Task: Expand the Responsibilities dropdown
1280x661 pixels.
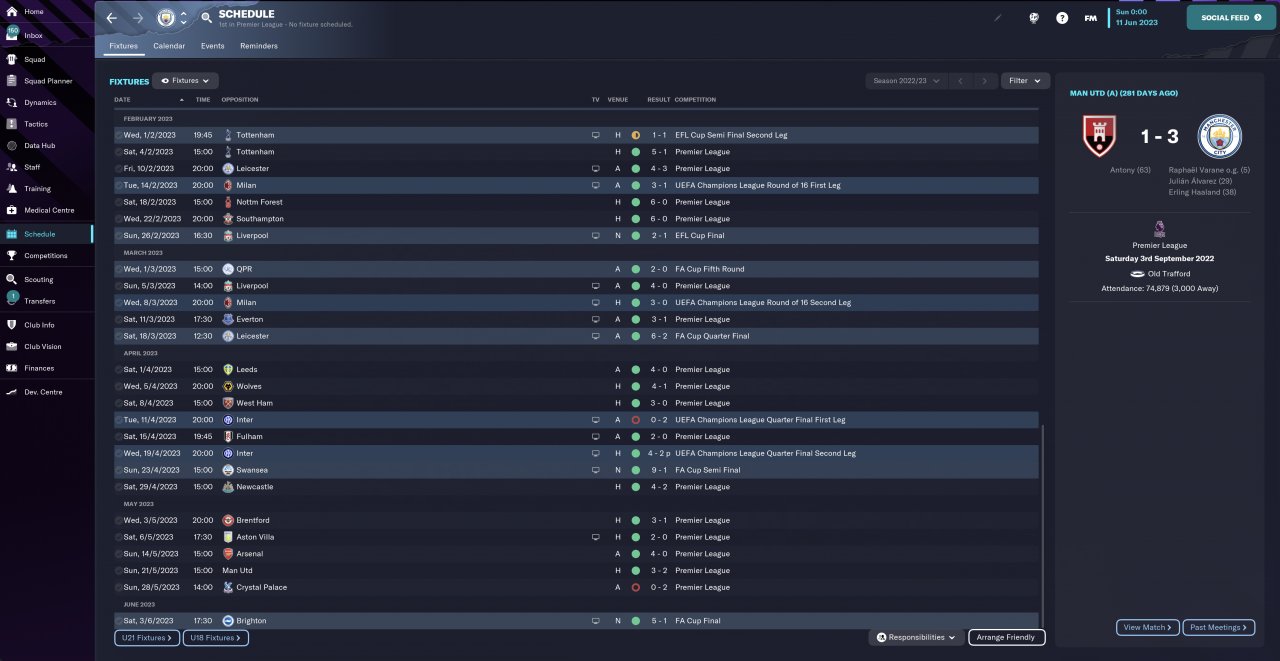Action: point(916,637)
